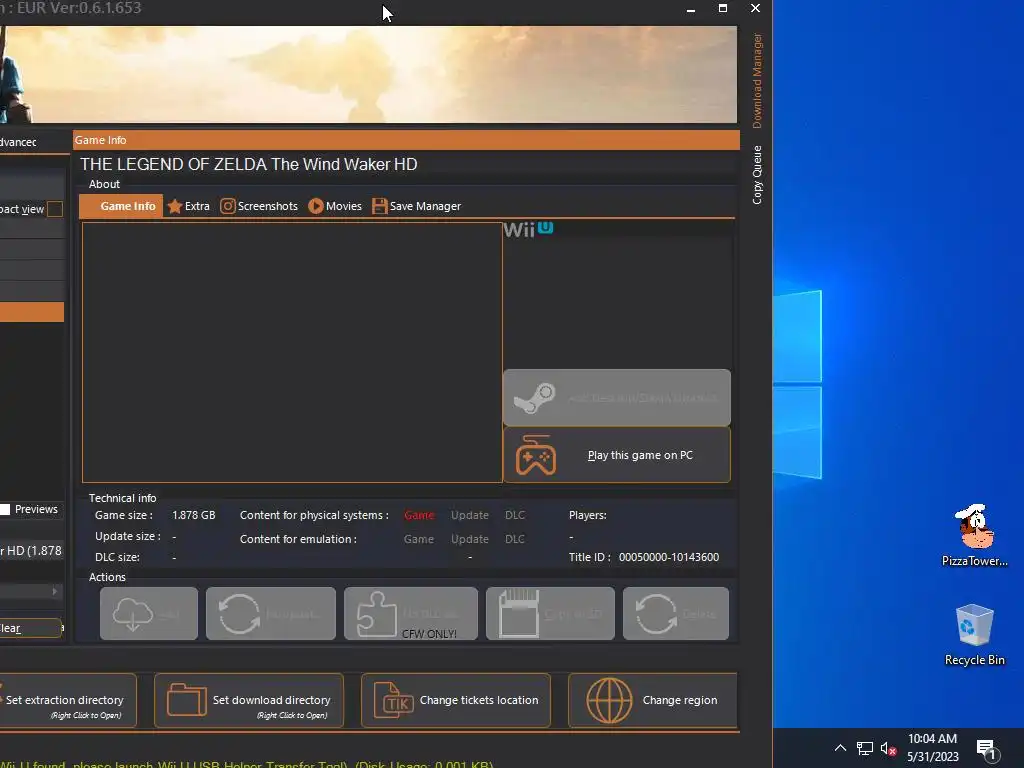This screenshot has height=768, width=1024.
Task: Click the Set download directory folder icon
Action: [187, 700]
